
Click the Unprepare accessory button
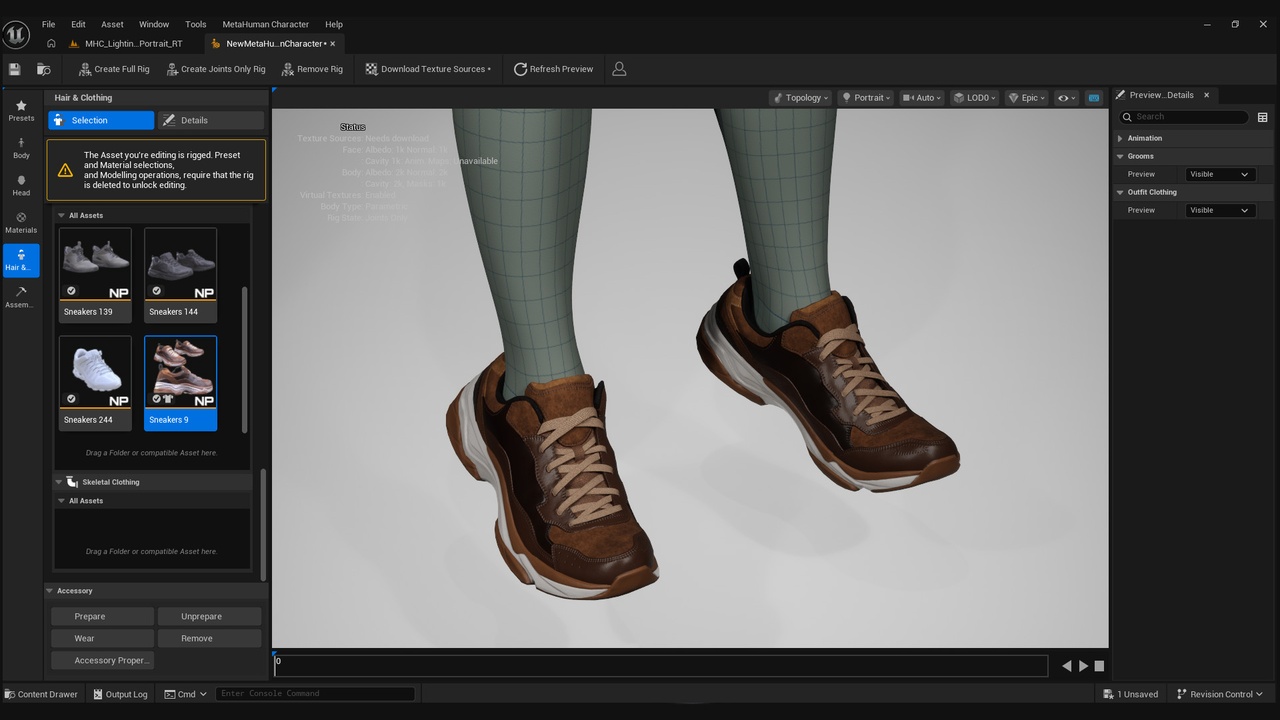(208, 616)
